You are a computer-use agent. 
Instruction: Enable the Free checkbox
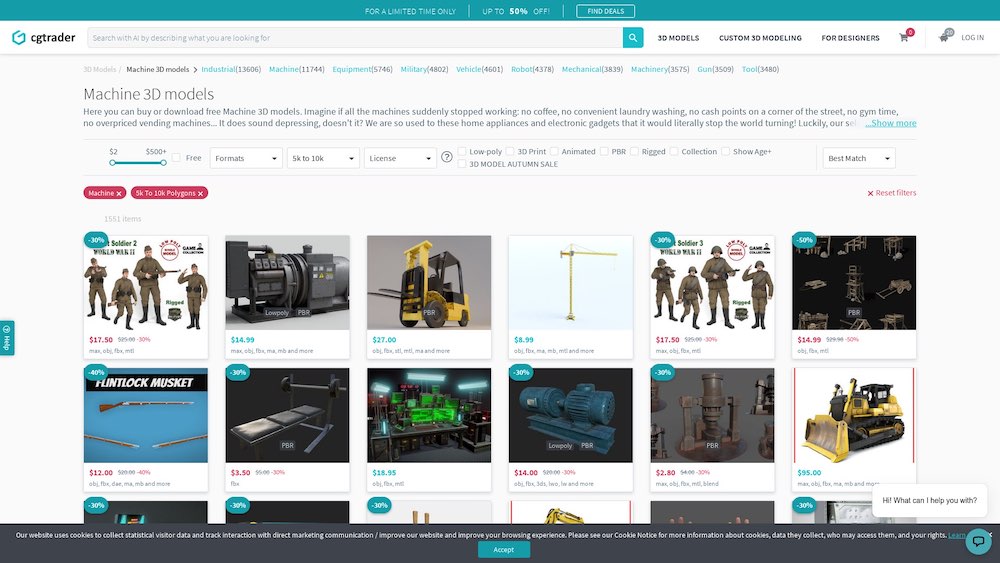tap(177, 158)
